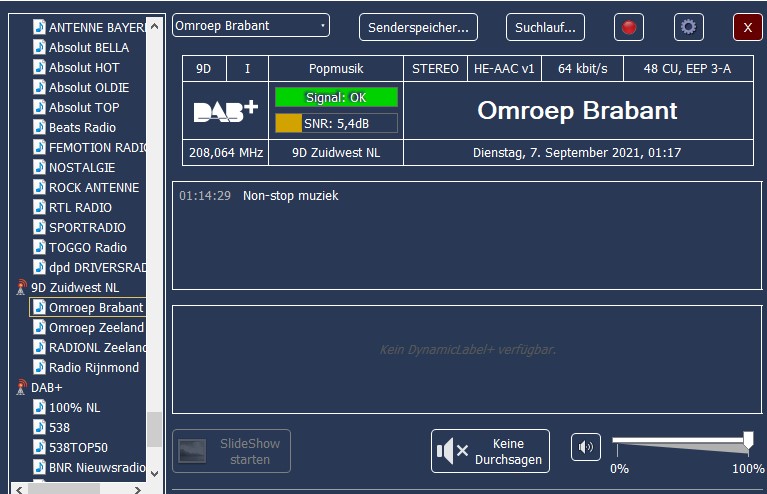
Task: Click the red record button icon
Action: (629, 27)
